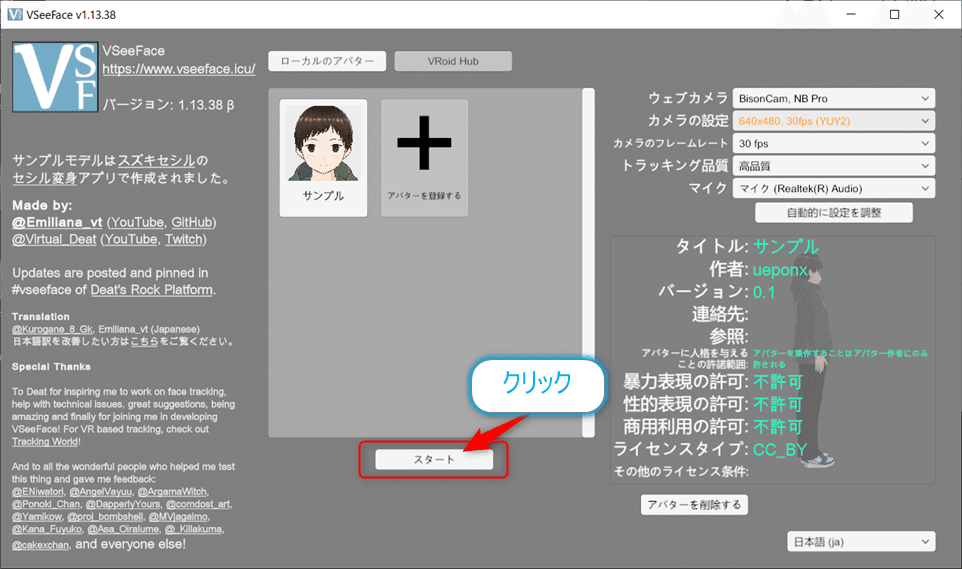Open the カメラの設定 dropdown 640x480
This screenshot has height=569, width=962.
coord(834,121)
